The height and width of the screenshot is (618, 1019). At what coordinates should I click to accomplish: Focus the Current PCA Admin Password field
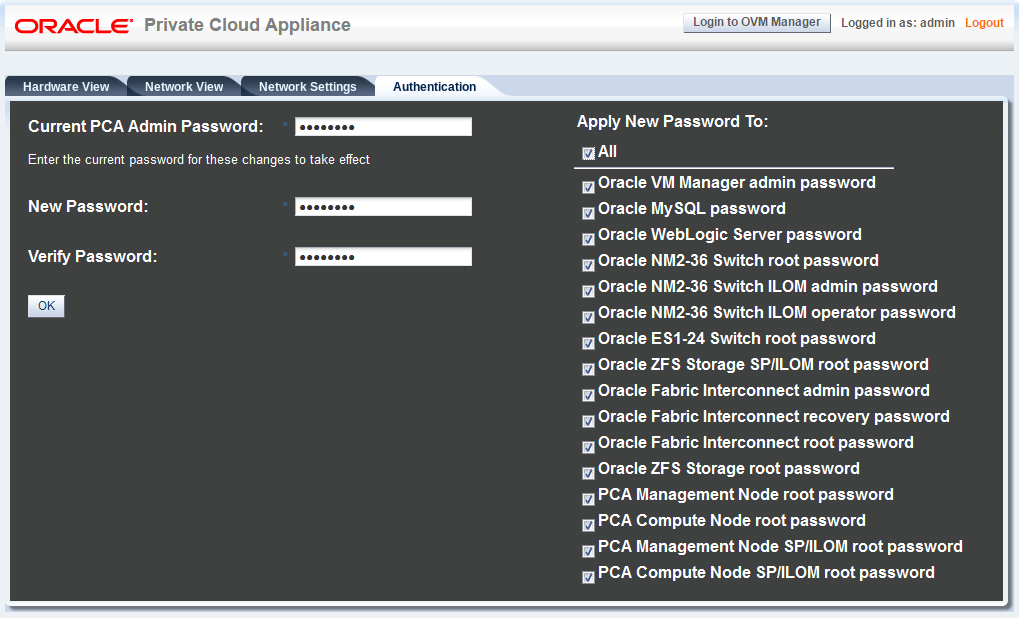(x=383, y=127)
